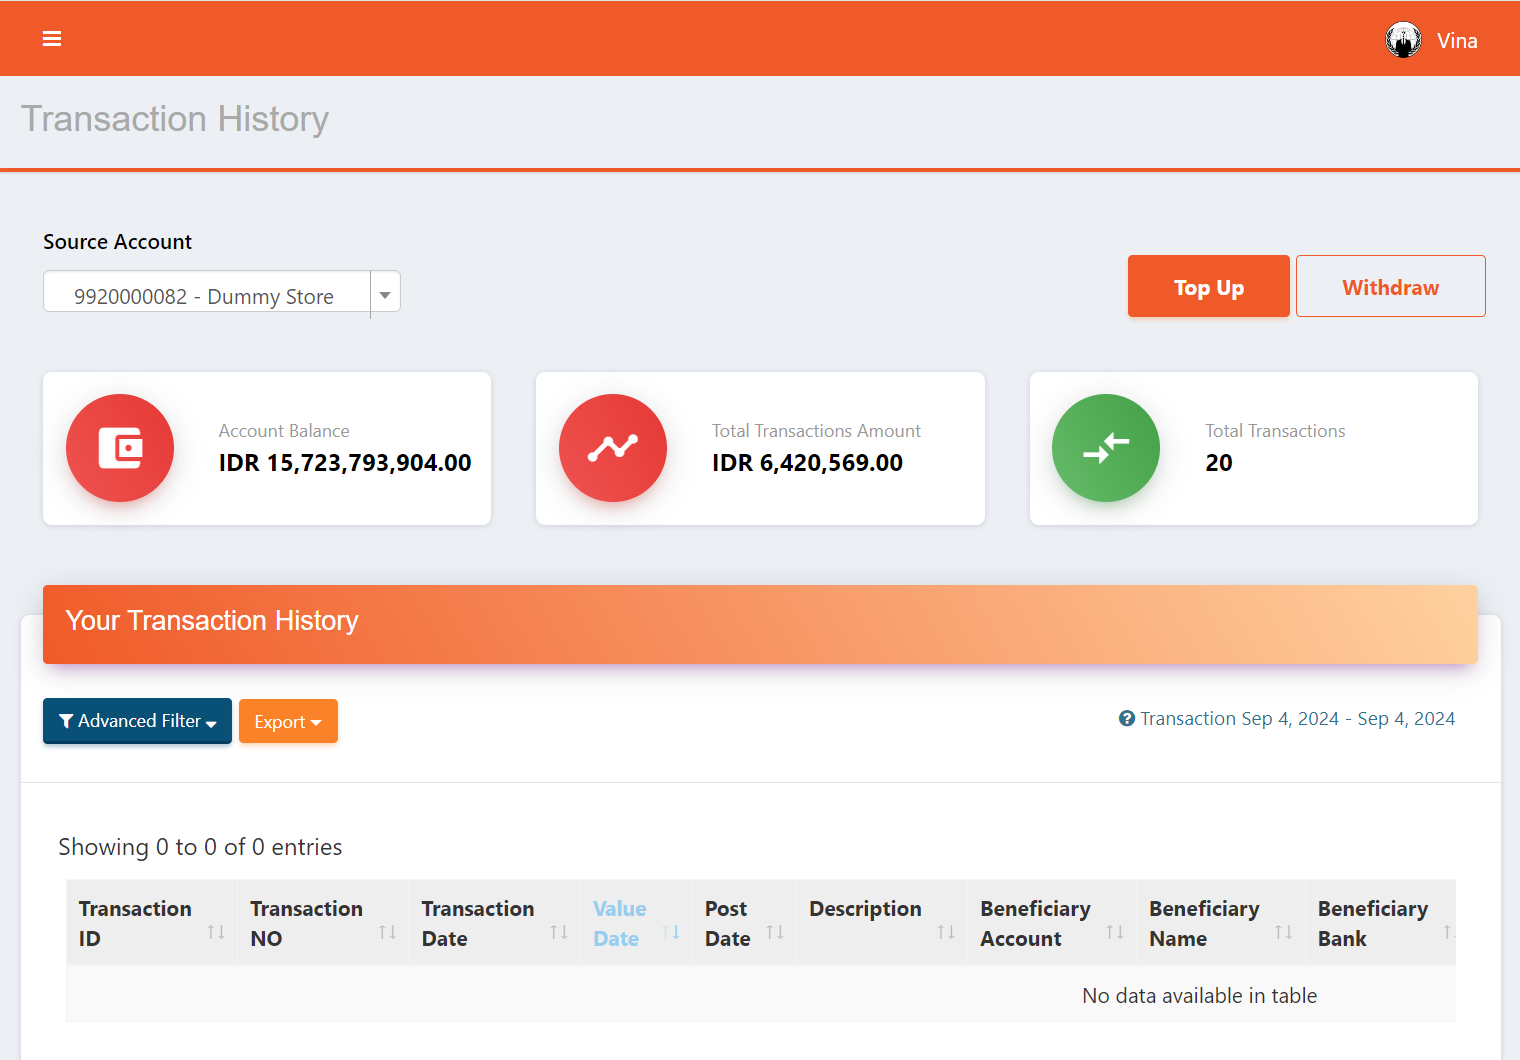The image size is (1520, 1060).
Task: Click the question mark help icon
Action: [1127, 719]
